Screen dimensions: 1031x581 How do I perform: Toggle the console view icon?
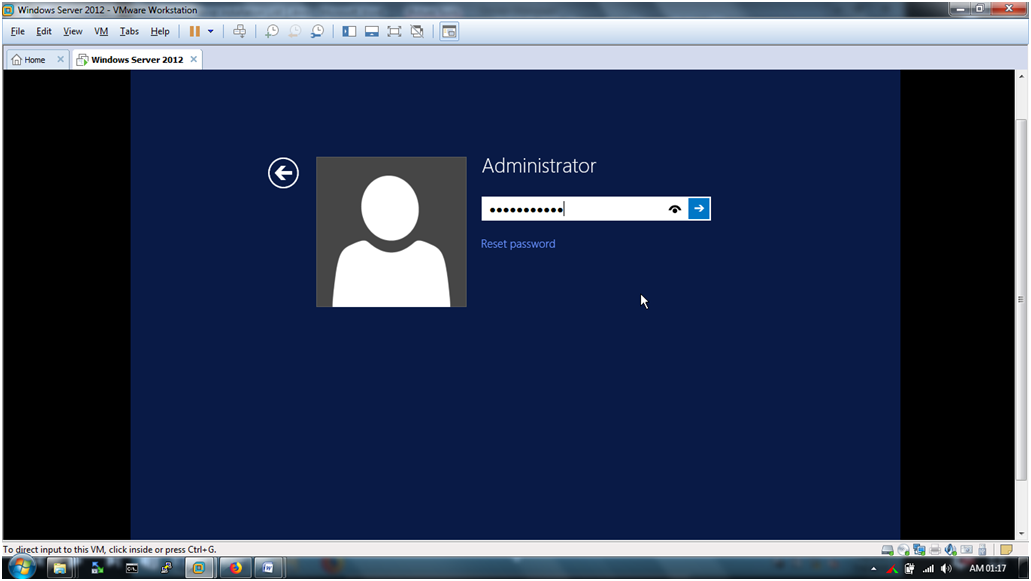[x=449, y=32]
